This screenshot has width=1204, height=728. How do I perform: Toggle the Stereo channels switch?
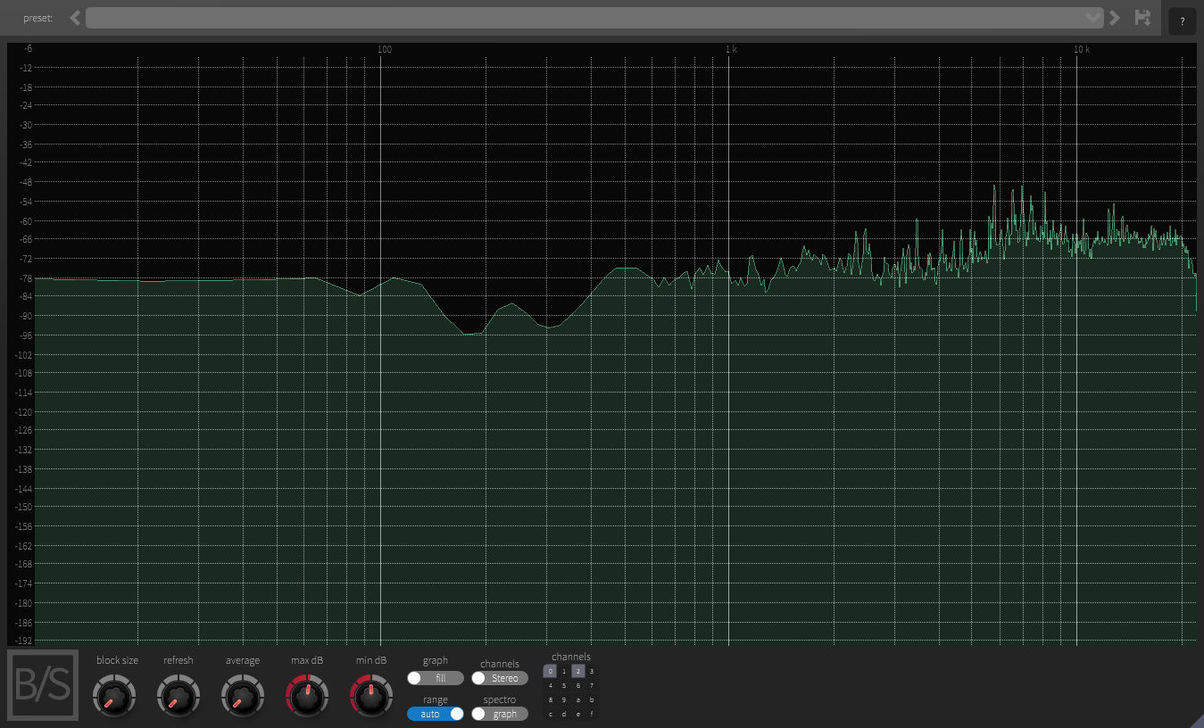pyautogui.click(x=499, y=678)
